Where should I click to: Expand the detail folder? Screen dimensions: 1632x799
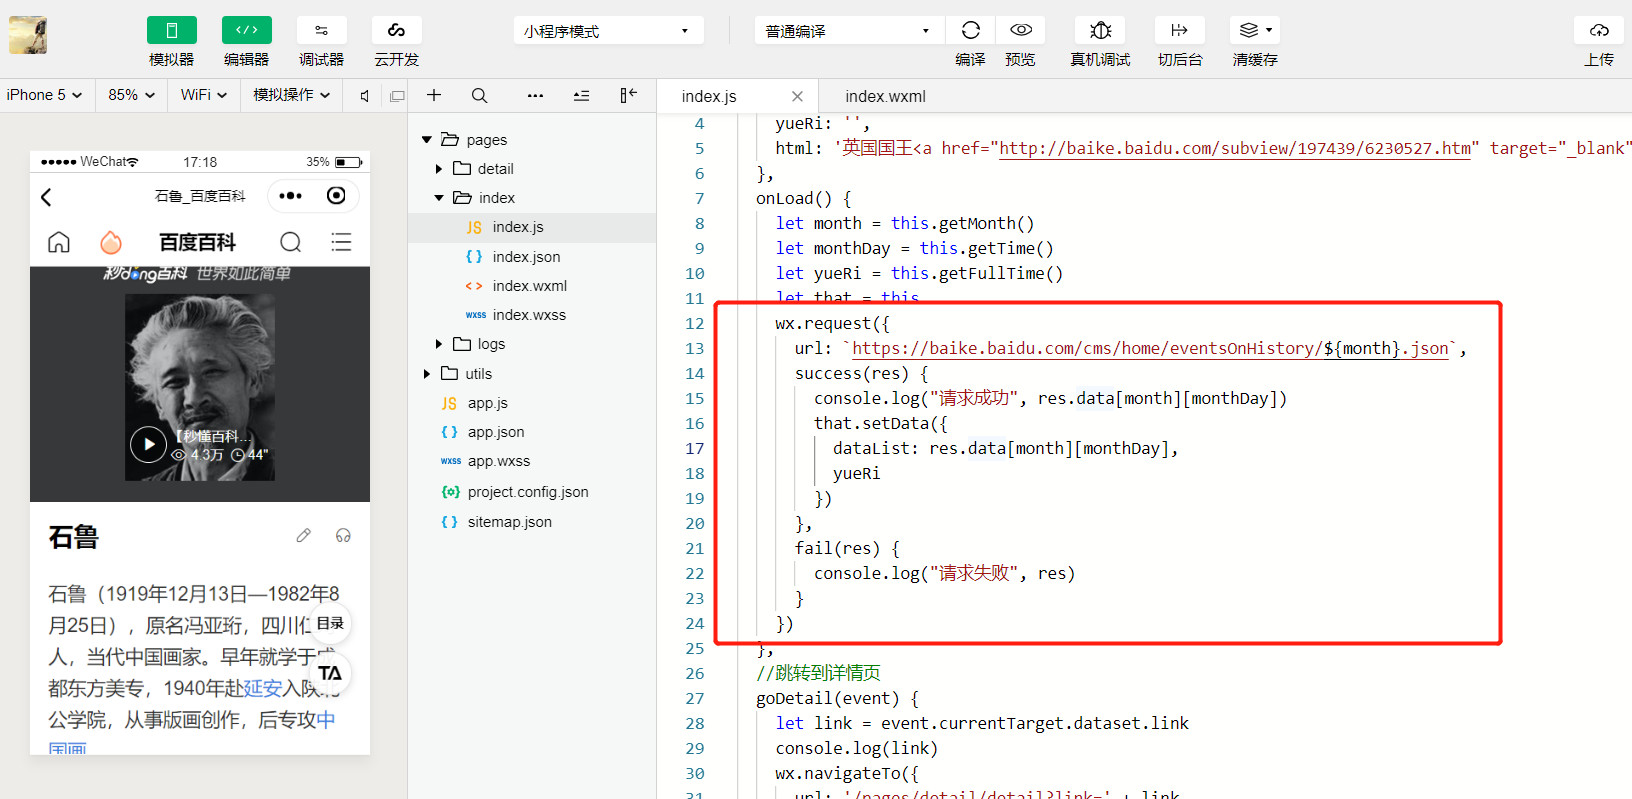point(439,169)
